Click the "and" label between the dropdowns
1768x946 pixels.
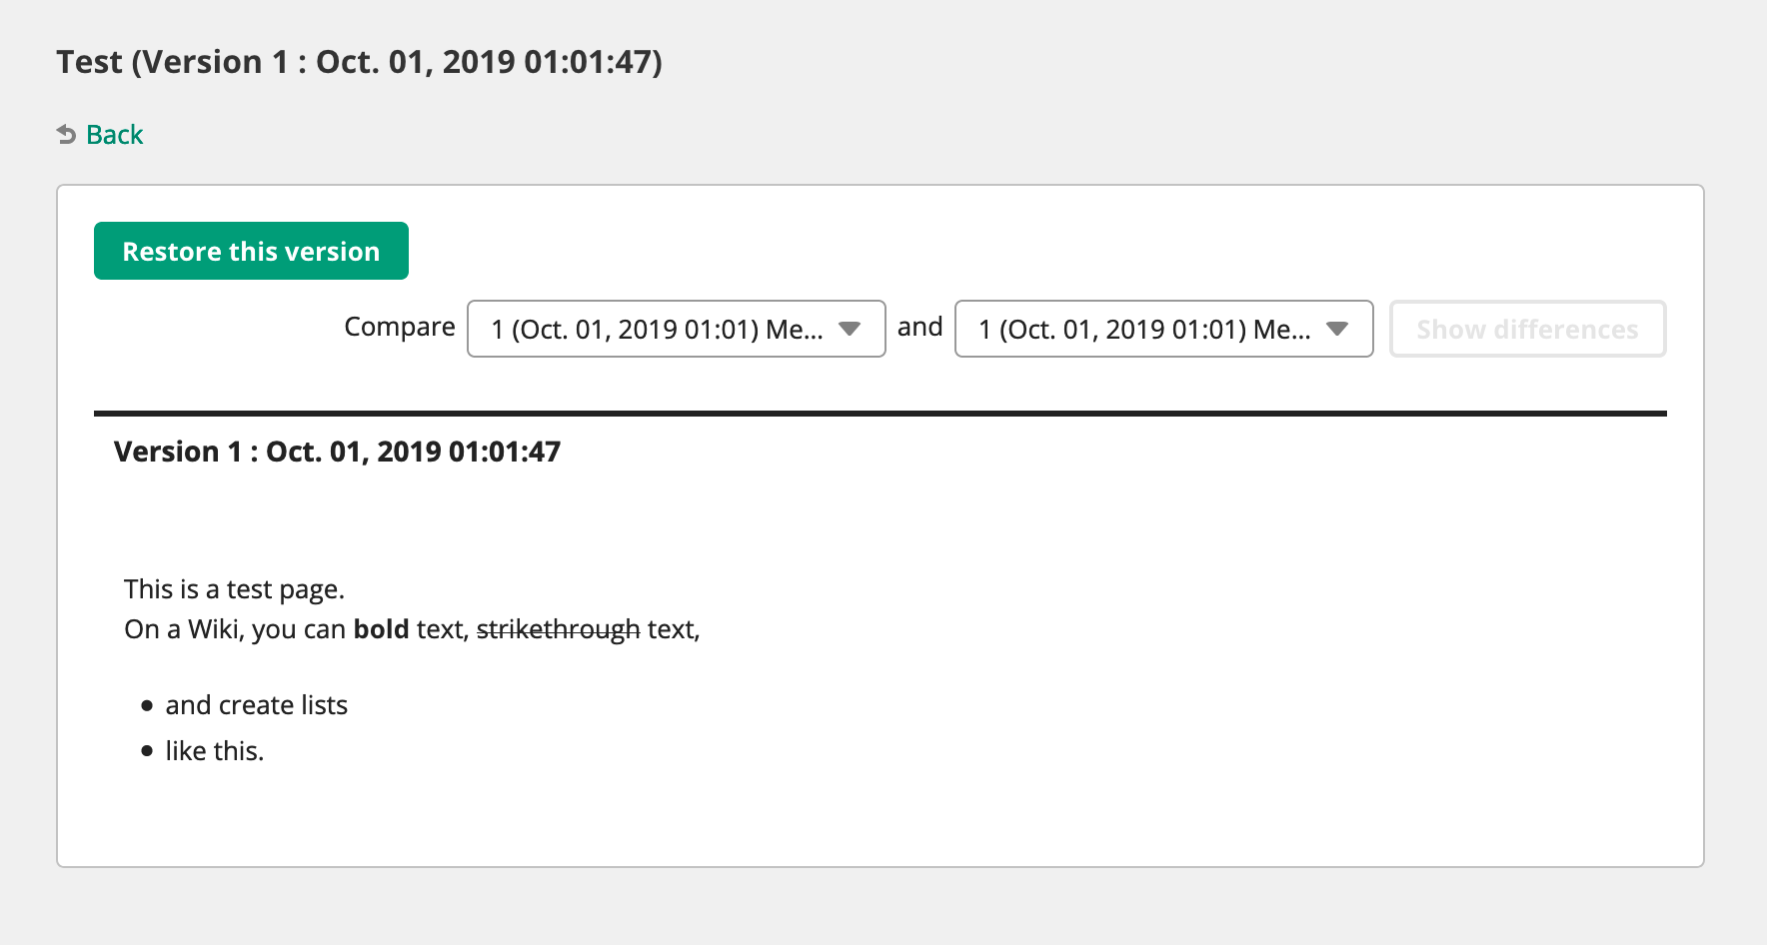(x=920, y=327)
